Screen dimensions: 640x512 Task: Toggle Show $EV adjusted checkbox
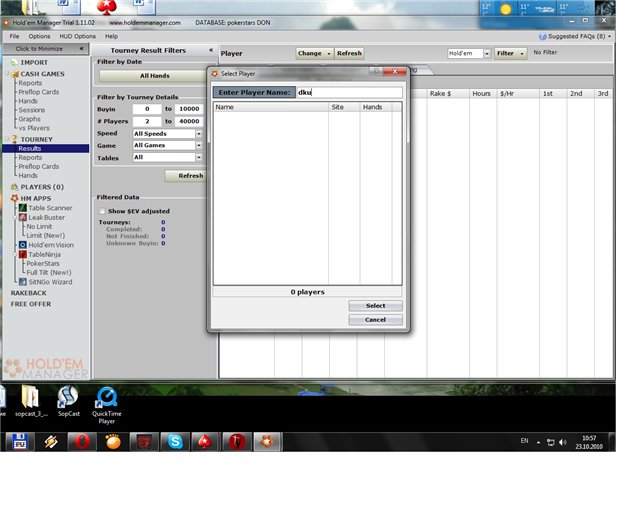[x=102, y=211]
